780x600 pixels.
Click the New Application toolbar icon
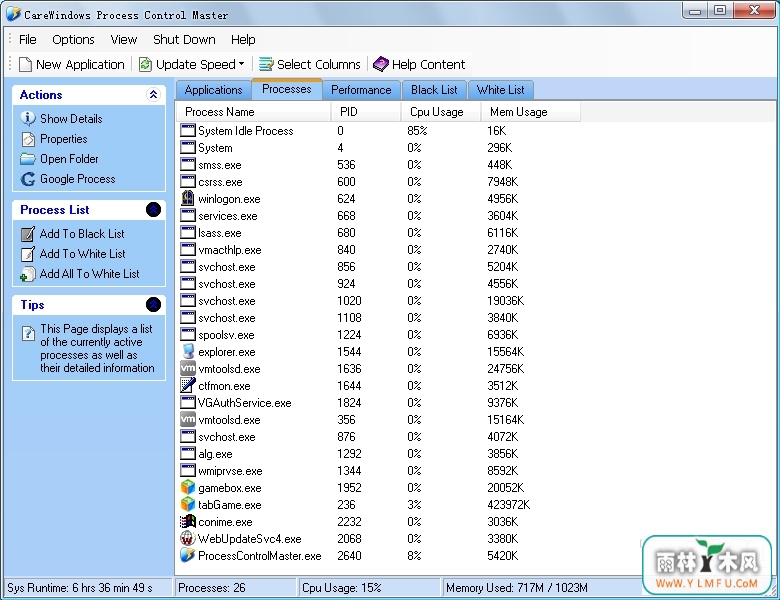tap(25, 65)
